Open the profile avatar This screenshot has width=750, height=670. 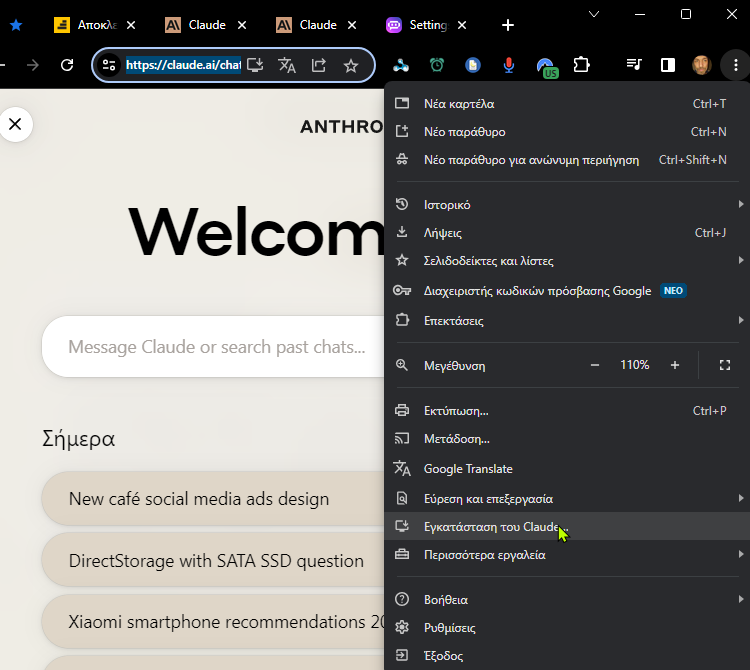click(702, 65)
